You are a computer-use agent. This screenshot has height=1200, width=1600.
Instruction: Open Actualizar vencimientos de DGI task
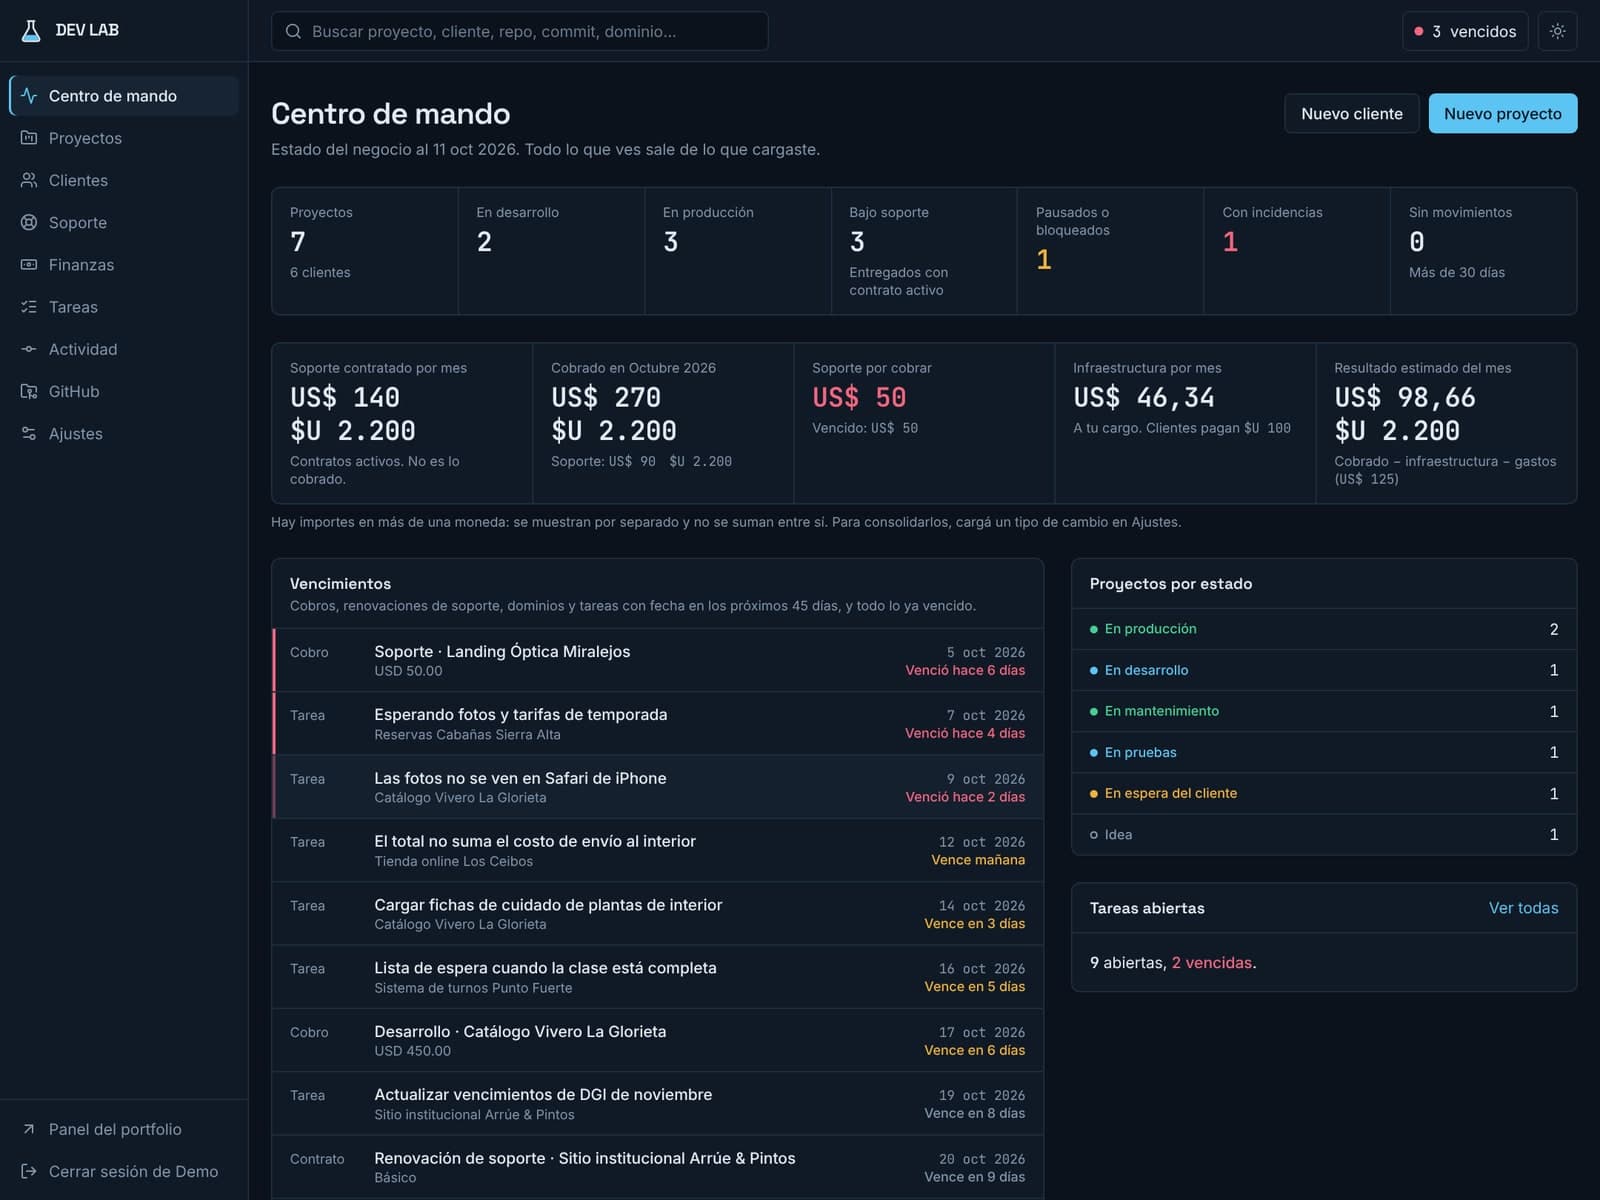657,1104
